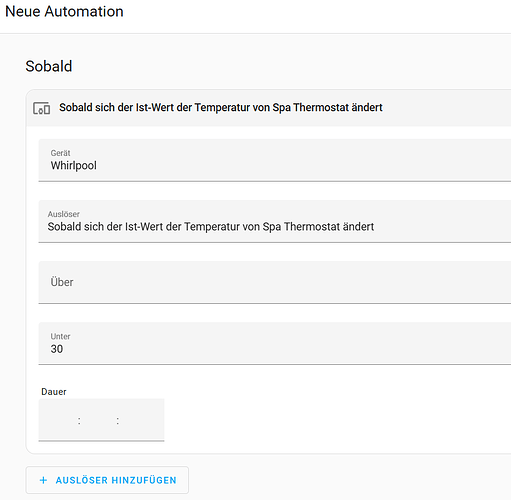Select the Whirlpool device text
The width and height of the screenshot is (511, 500).
(74, 165)
